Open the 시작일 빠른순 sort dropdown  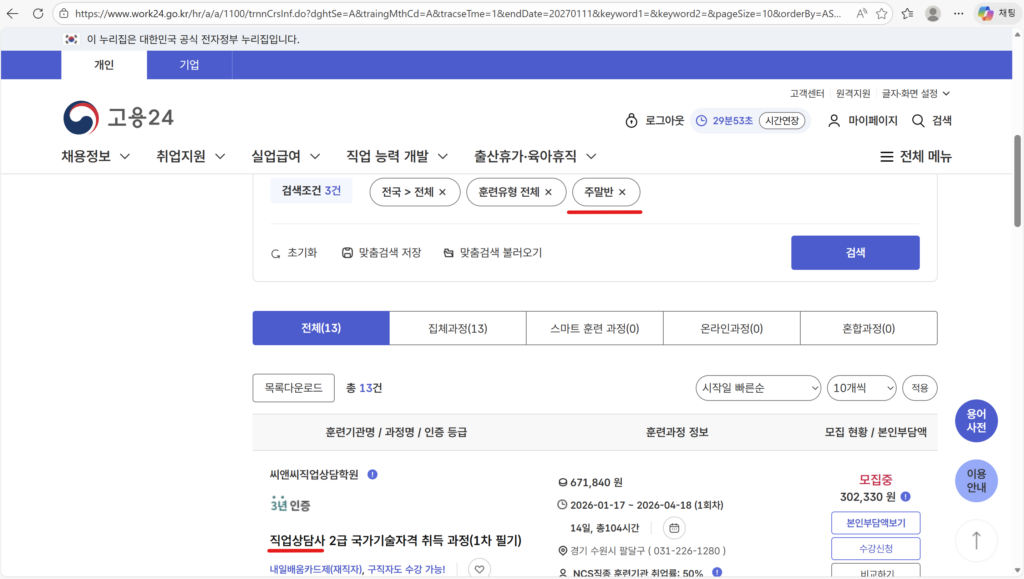pos(757,387)
